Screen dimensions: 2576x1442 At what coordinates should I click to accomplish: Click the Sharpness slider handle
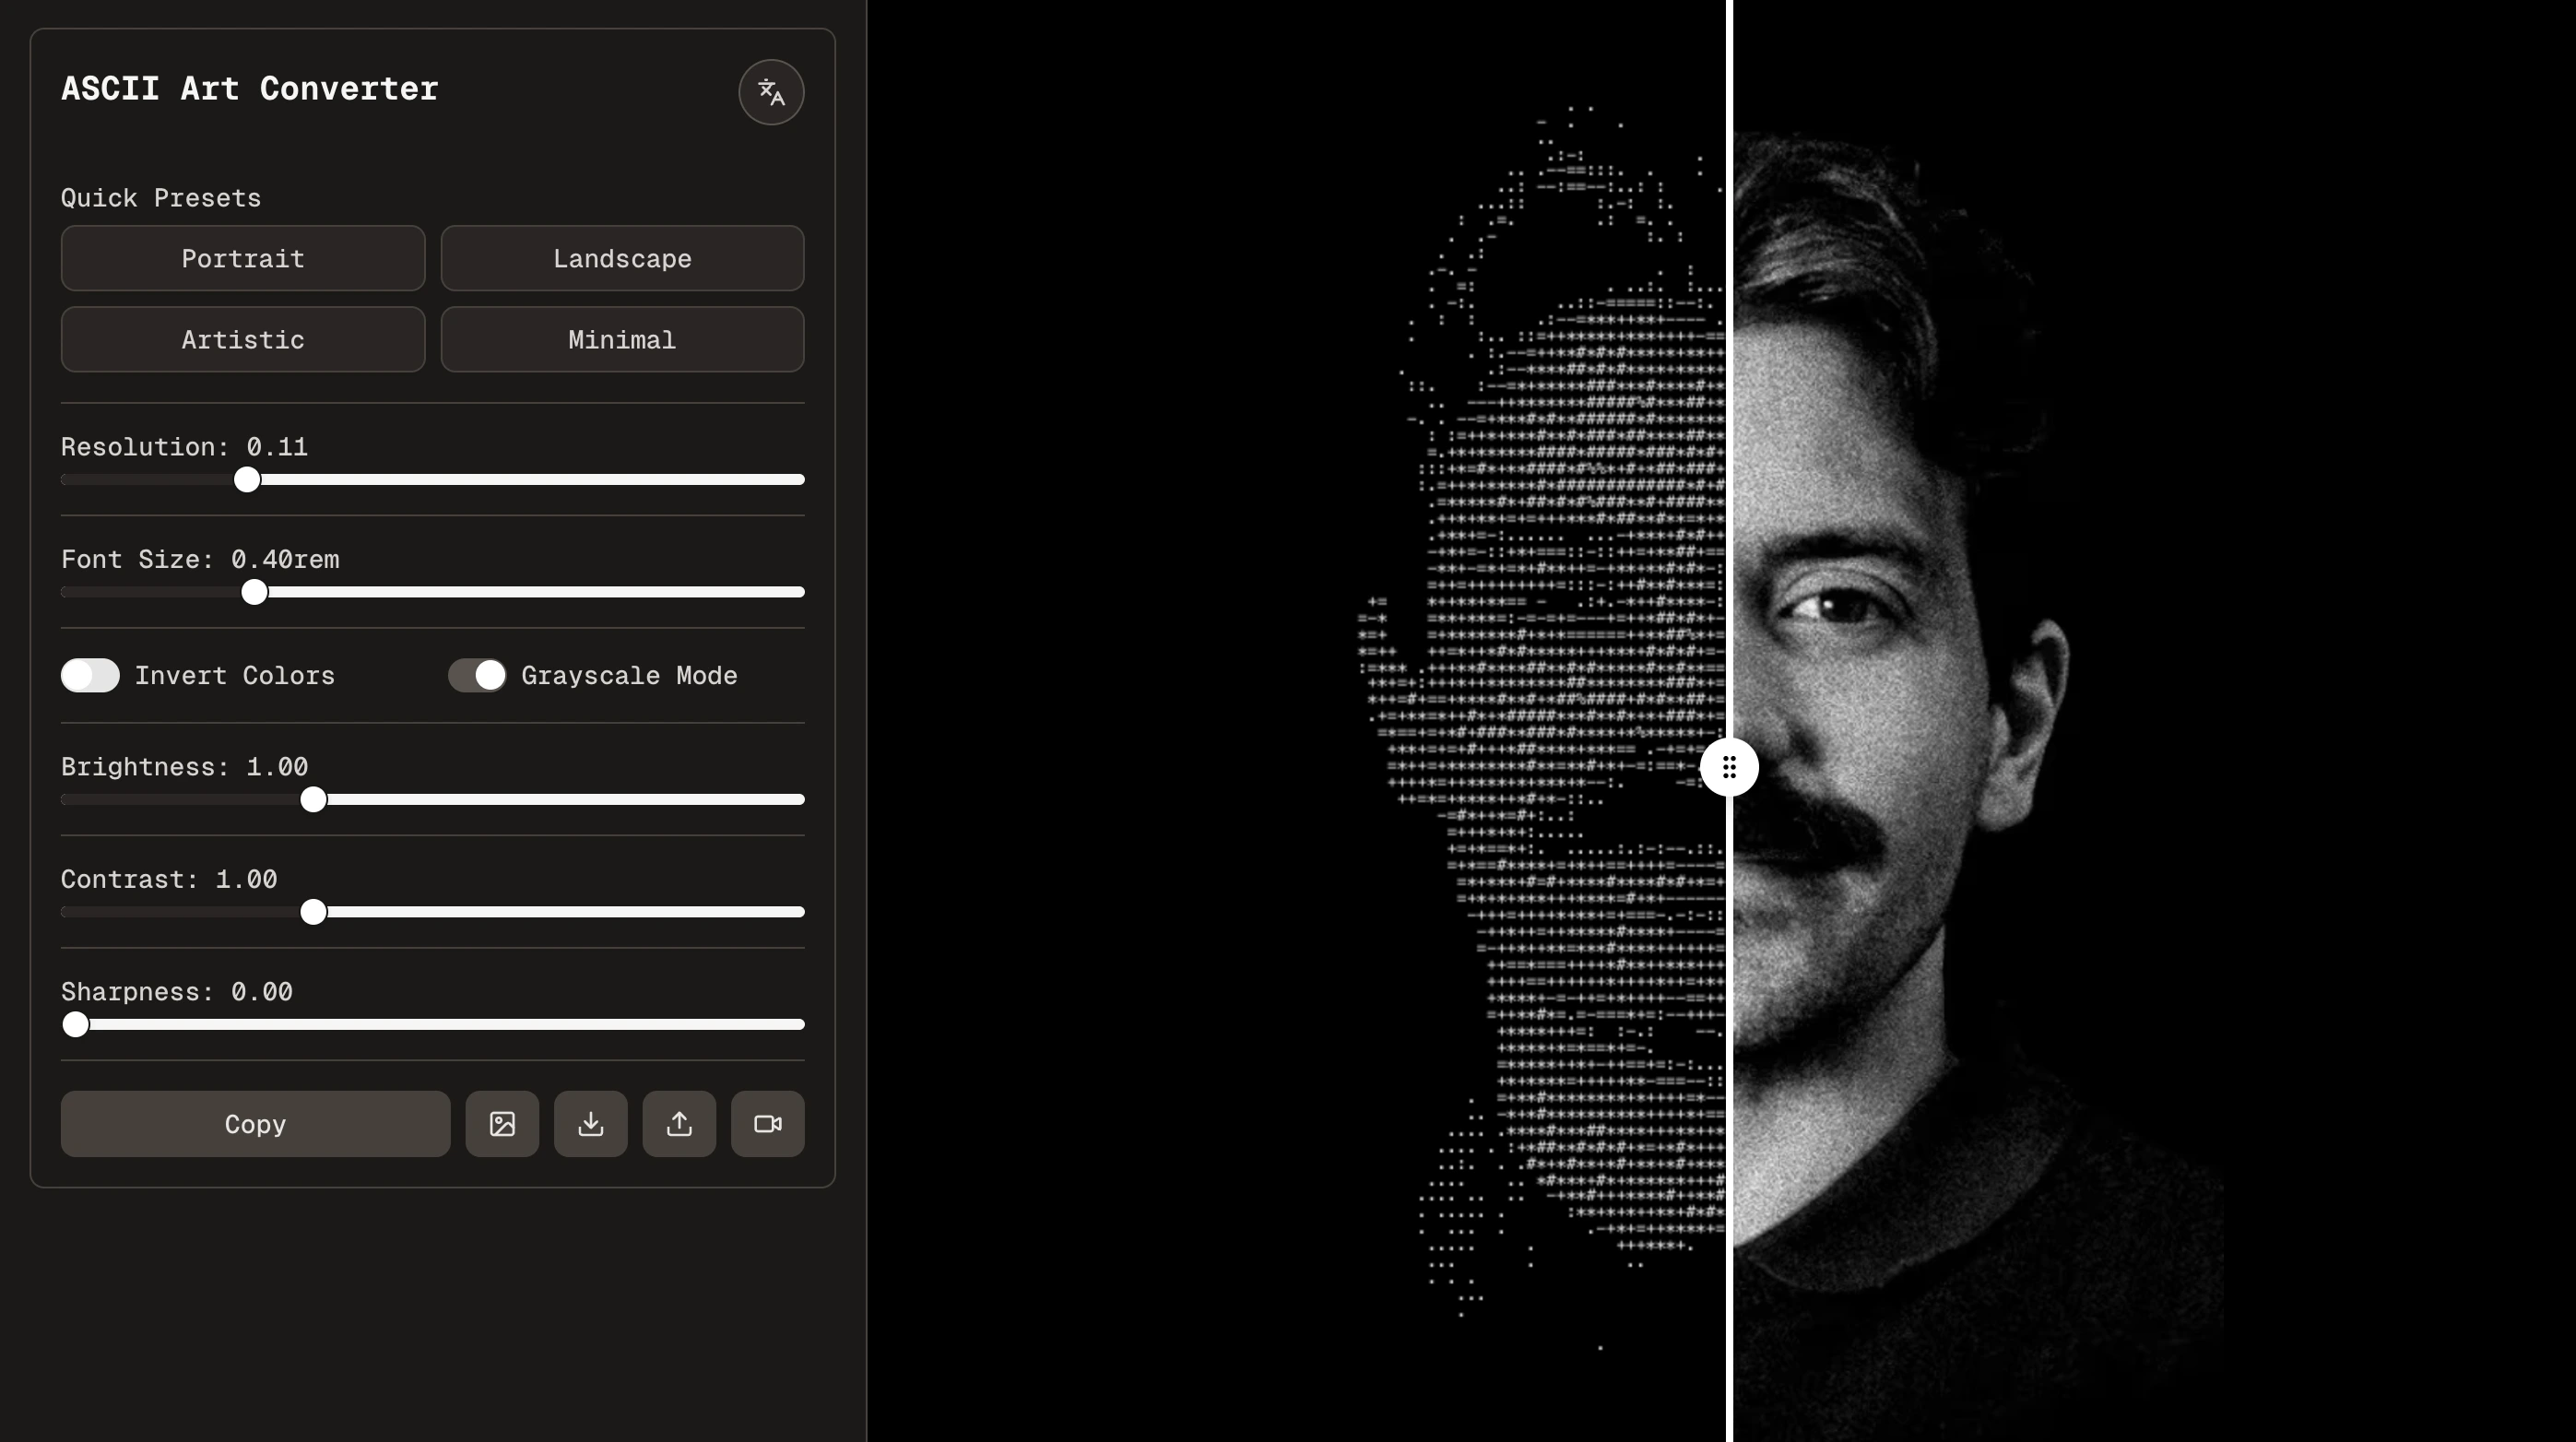coord(75,1024)
